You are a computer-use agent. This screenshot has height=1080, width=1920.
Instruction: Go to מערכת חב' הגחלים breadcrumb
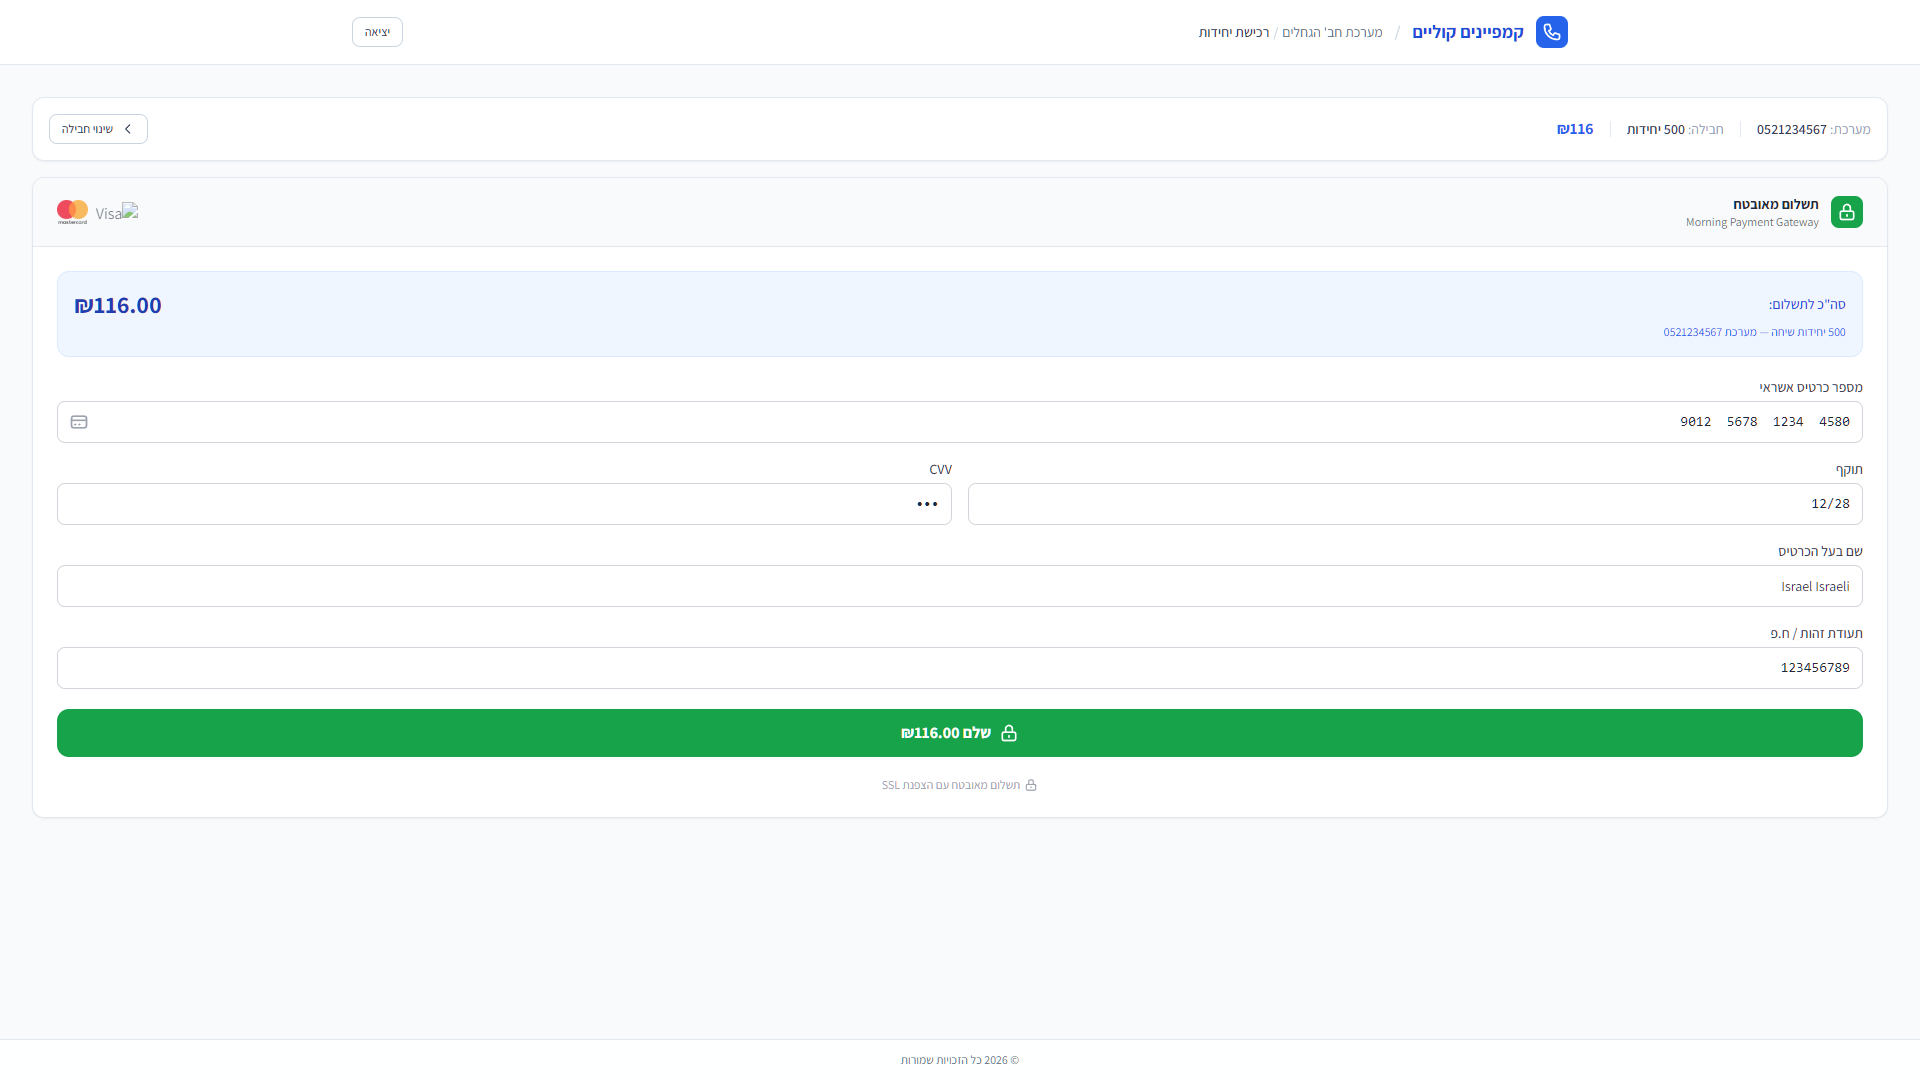coord(1332,32)
